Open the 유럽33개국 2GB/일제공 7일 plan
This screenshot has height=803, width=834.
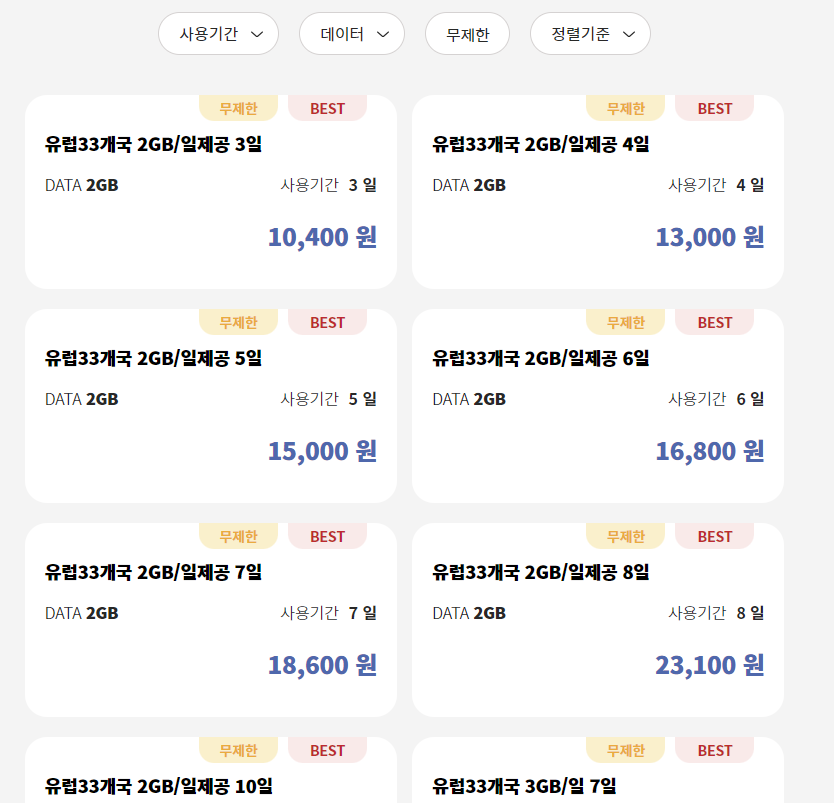153,572
